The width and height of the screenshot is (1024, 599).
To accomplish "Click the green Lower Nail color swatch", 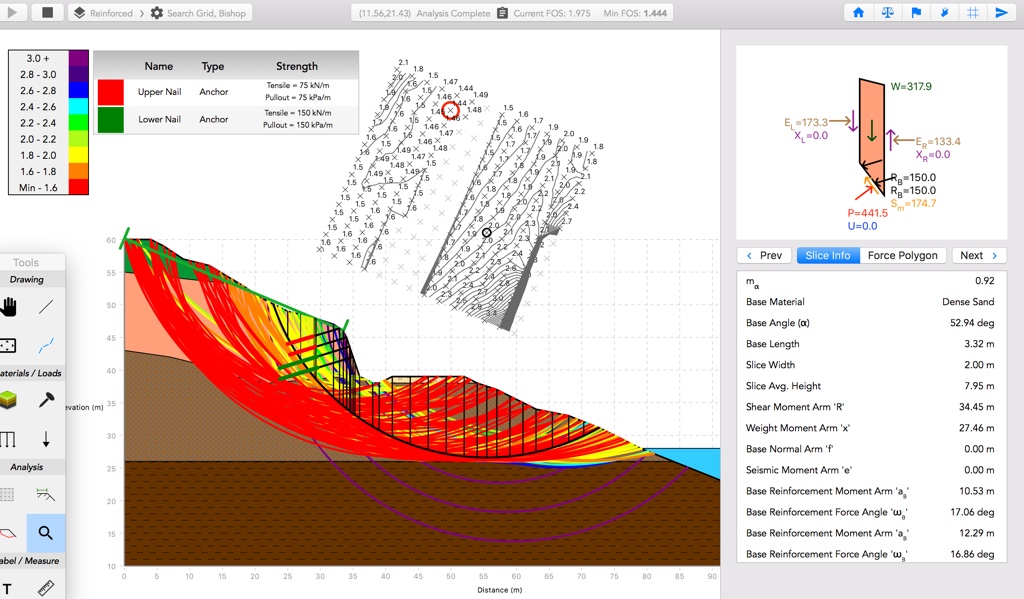I will (x=110, y=120).
